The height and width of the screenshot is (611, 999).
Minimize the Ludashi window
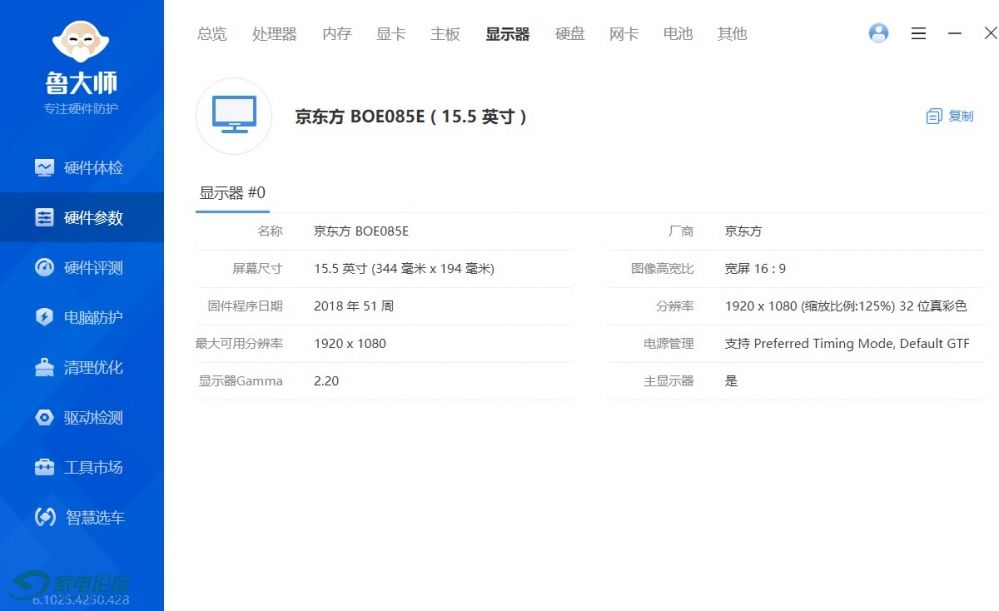pyautogui.click(x=954, y=33)
